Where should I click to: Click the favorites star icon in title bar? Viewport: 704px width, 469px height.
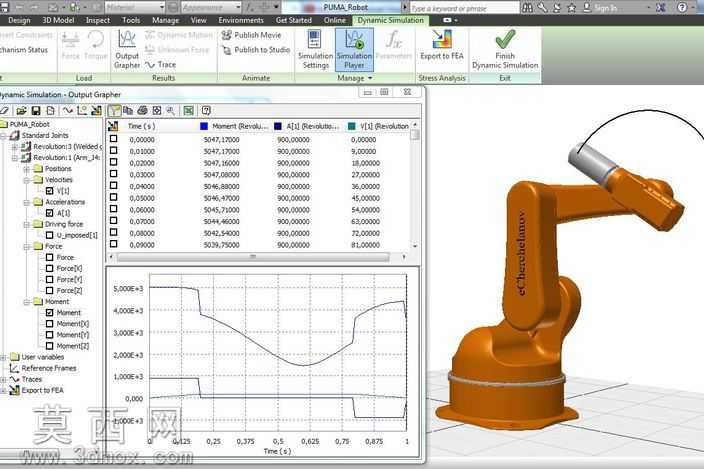pos(572,8)
